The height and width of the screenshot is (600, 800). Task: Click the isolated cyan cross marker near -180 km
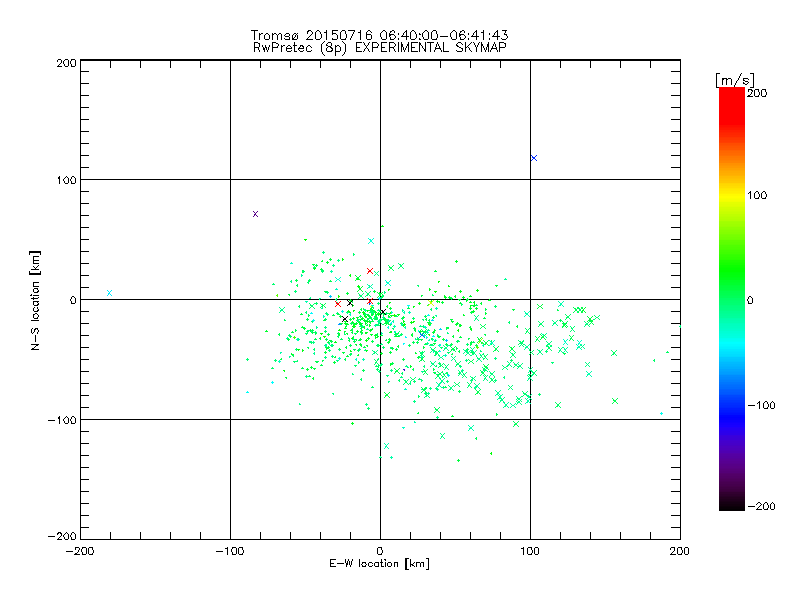109,293
